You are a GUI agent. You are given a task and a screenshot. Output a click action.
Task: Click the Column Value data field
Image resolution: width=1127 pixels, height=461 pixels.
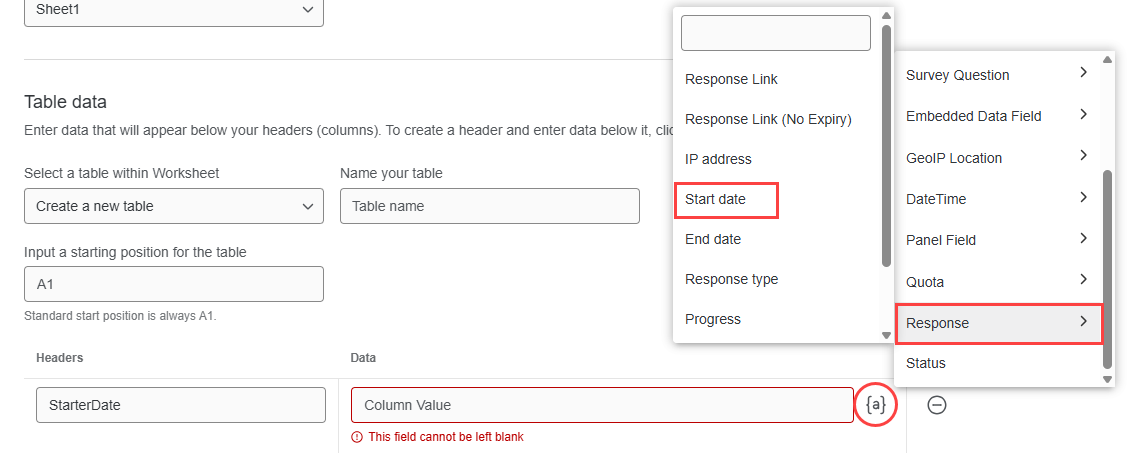[602, 405]
